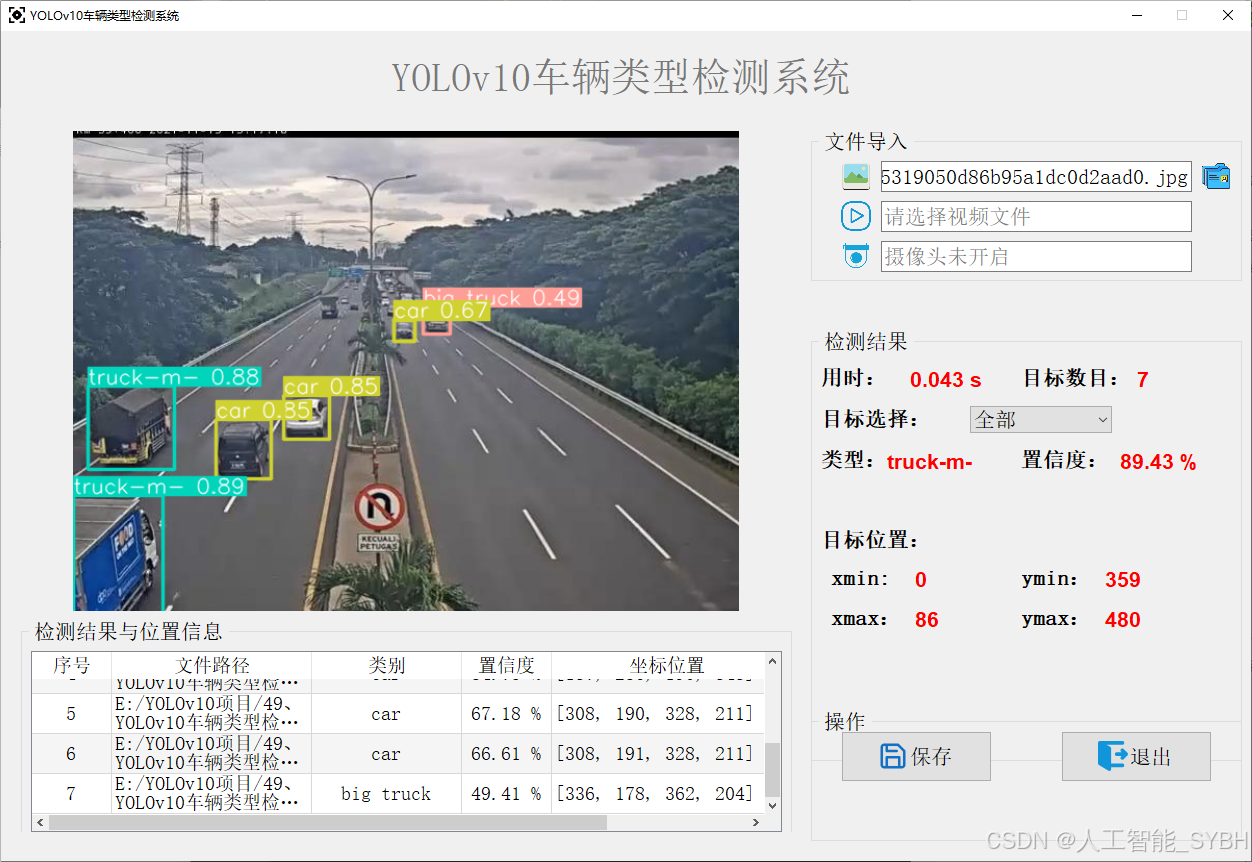Click table horizontal scrollbar left arrow
This screenshot has height=862, width=1252.
pyautogui.click(x=40, y=822)
